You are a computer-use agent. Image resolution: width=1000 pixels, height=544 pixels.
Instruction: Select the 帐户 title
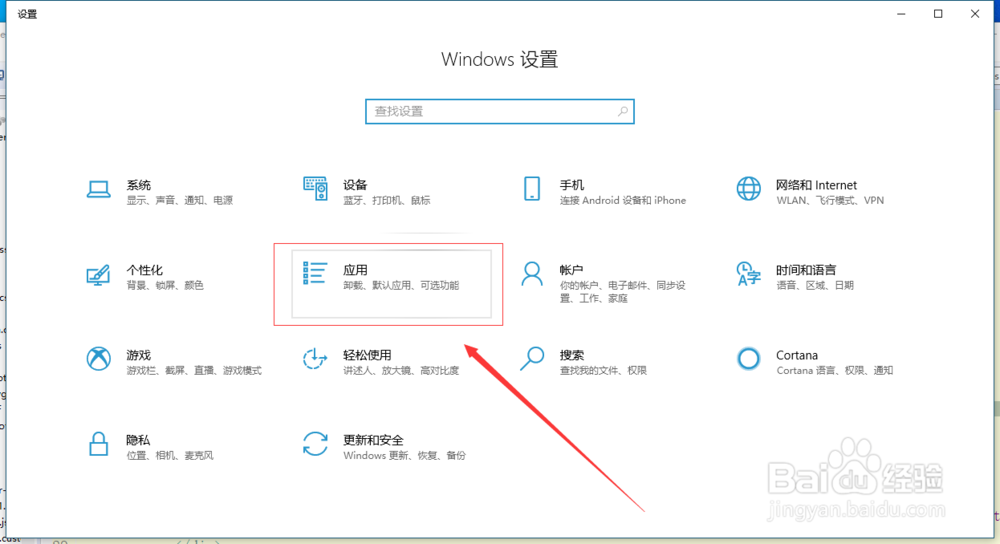click(x=572, y=270)
